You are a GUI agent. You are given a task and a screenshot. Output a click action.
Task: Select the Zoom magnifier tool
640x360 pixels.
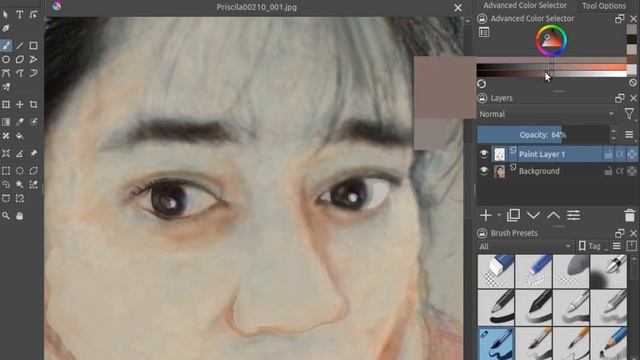[6, 216]
